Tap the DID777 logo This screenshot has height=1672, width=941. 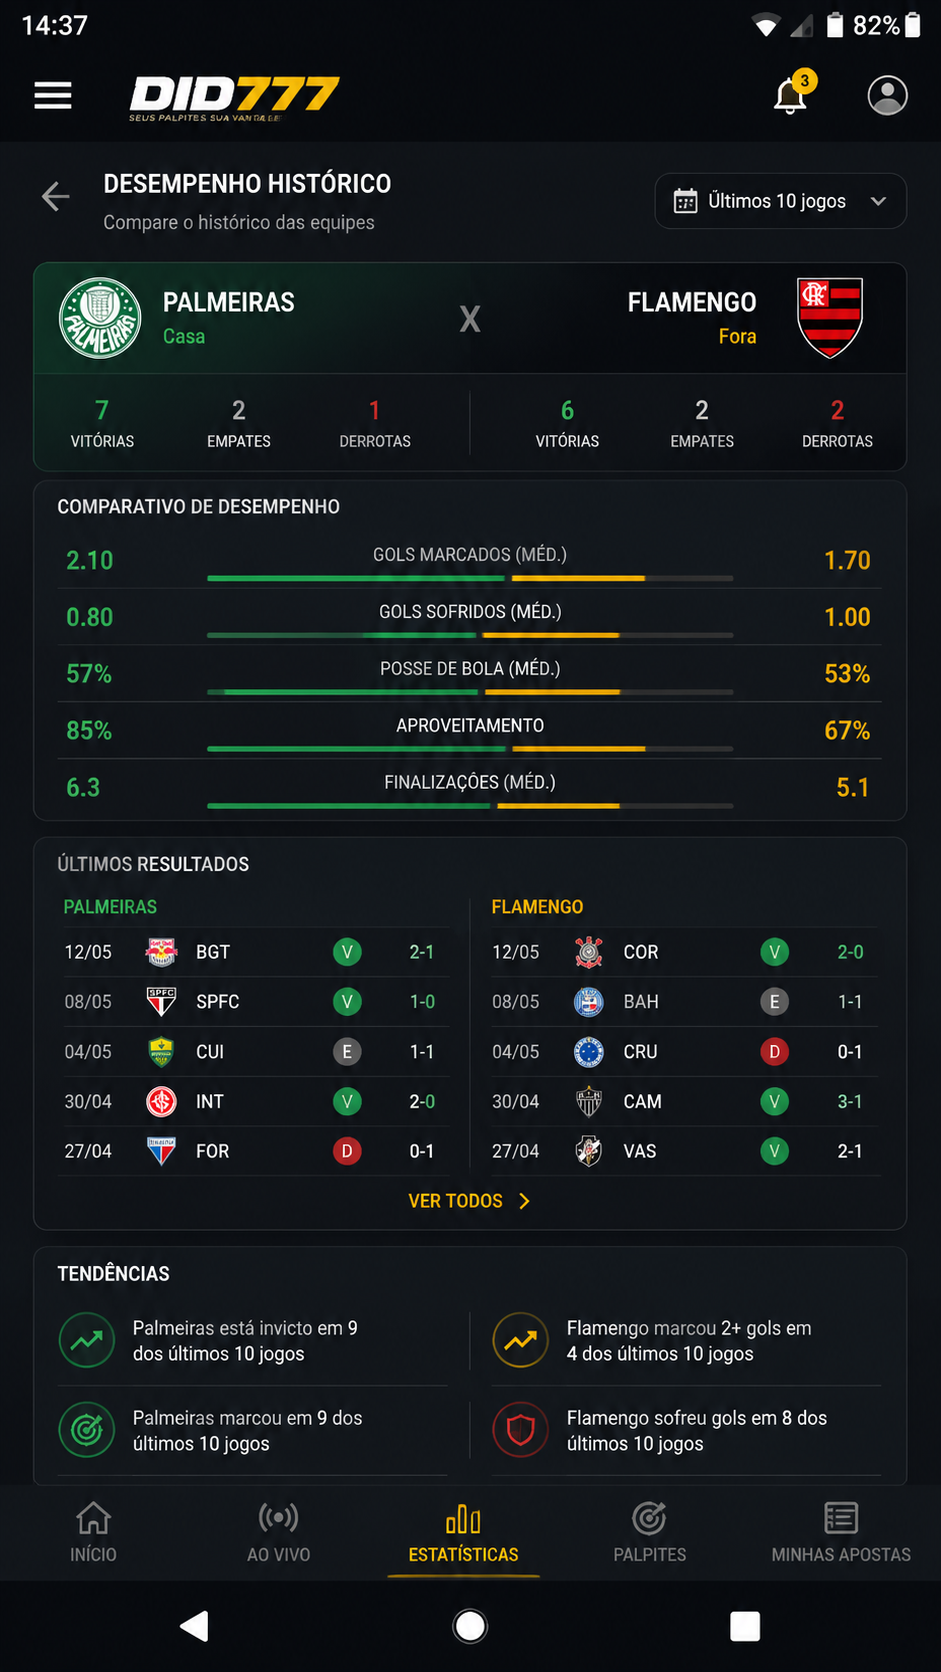pos(234,98)
